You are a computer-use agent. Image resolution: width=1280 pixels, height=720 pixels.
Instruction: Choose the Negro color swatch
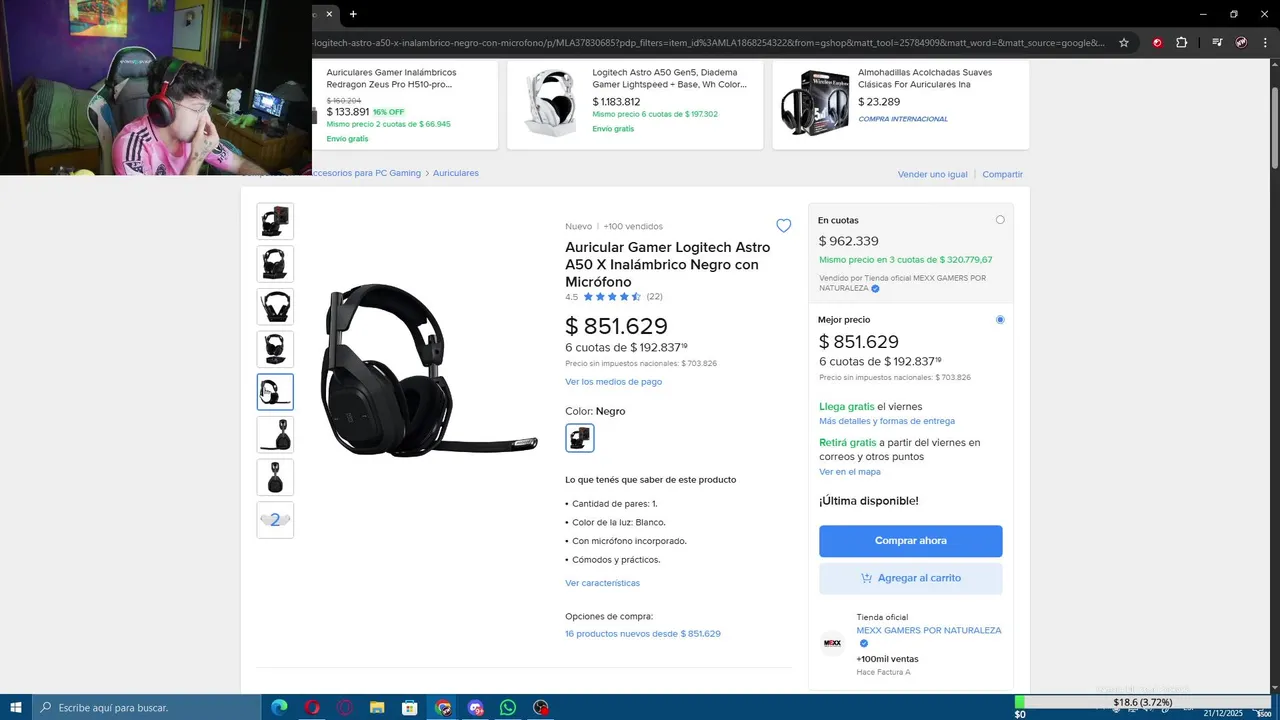(x=579, y=438)
